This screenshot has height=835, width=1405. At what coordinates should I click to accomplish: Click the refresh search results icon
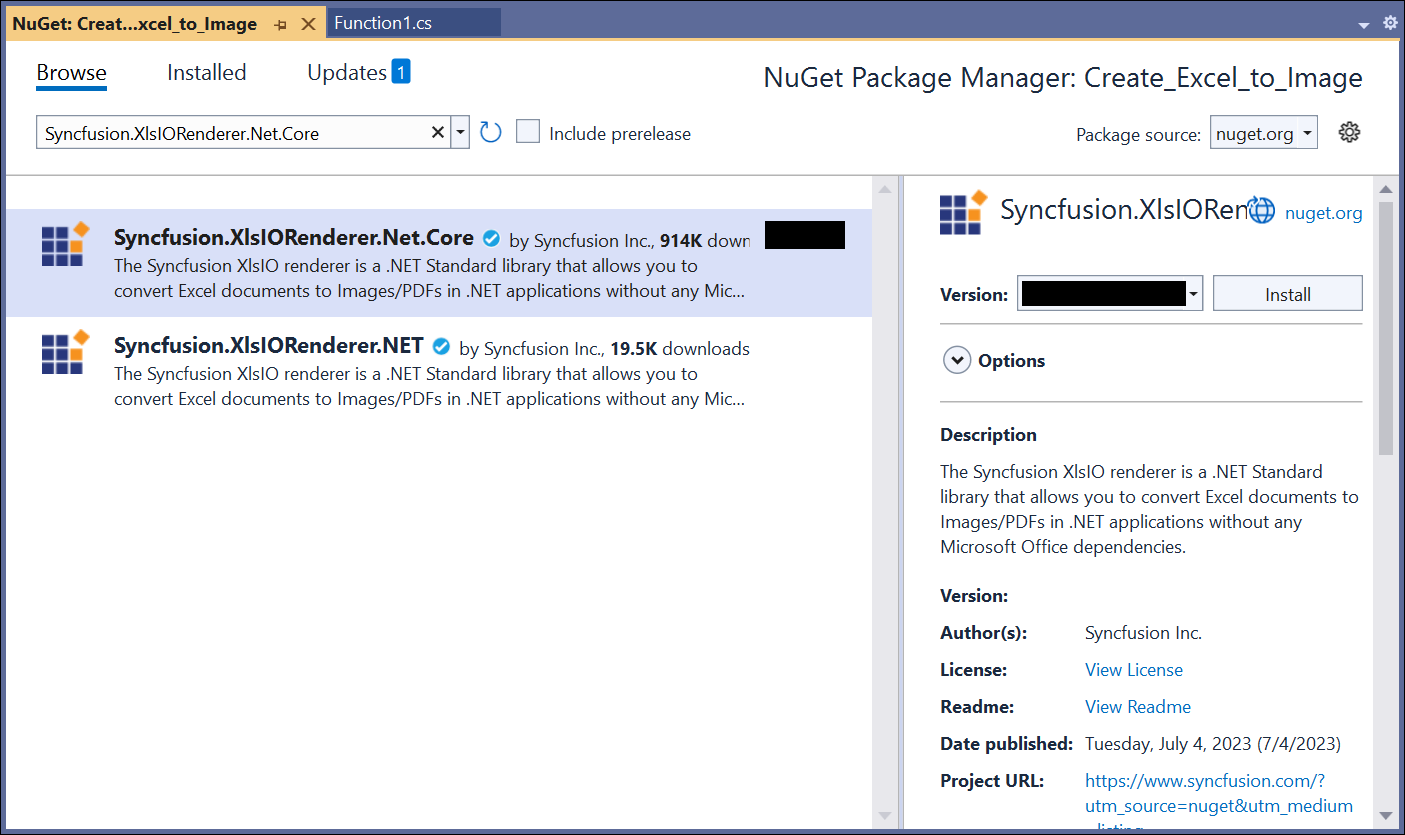(490, 133)
